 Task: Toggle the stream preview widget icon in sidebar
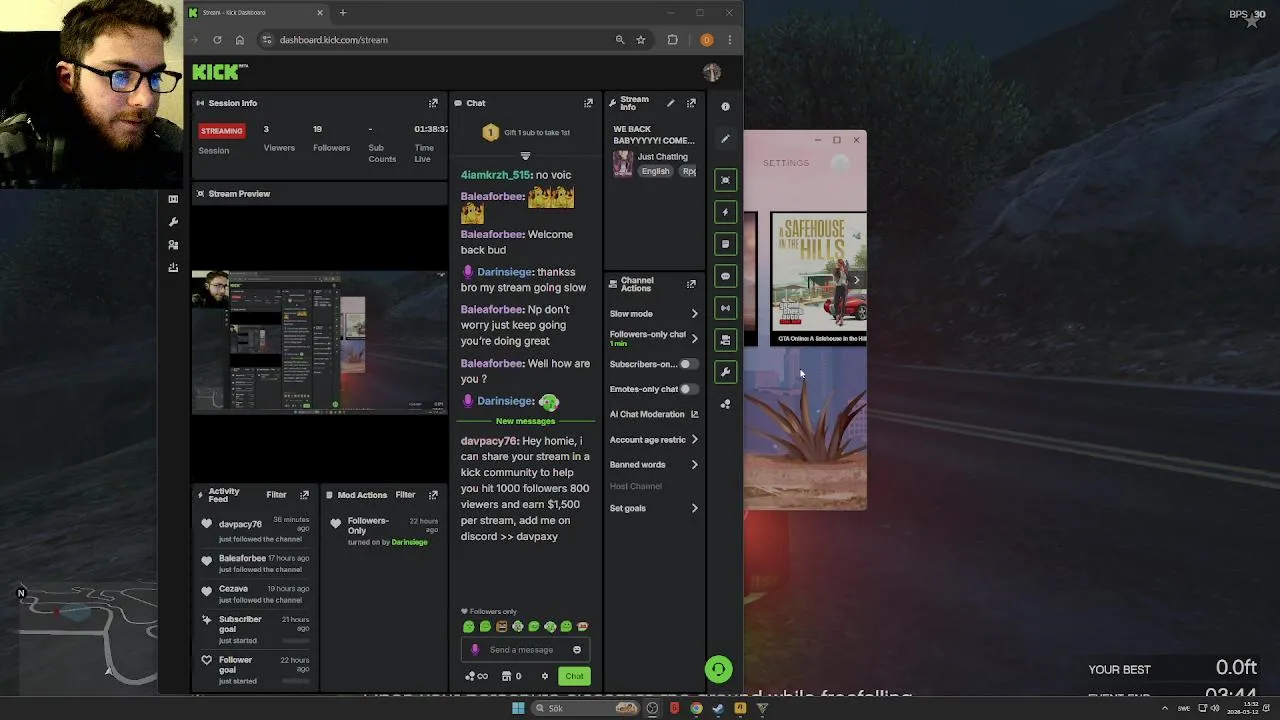(x=726, y=180)
